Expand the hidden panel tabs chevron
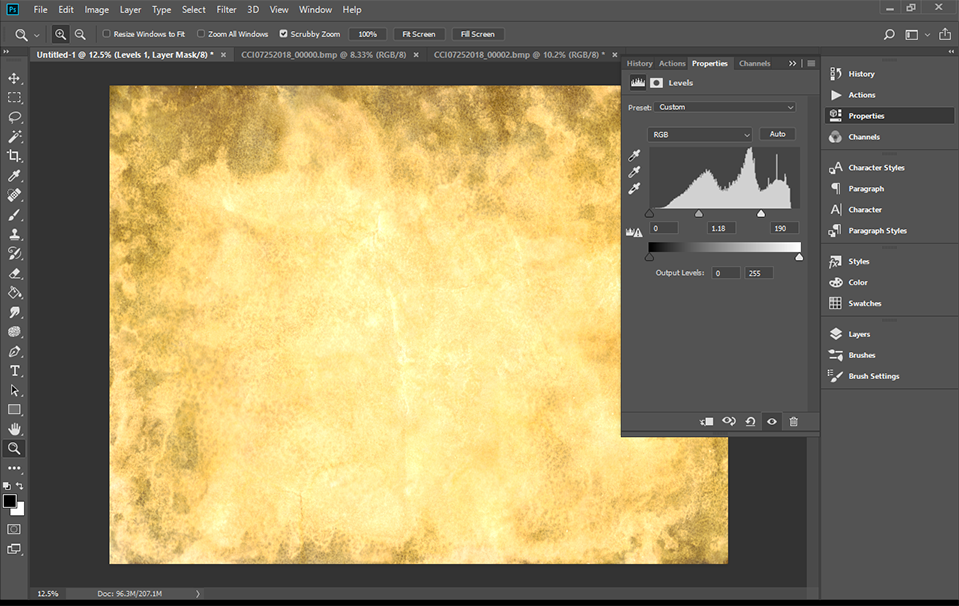Image resolution: width=959 pixels, height=606 pixels. click(x=792, y=63)
